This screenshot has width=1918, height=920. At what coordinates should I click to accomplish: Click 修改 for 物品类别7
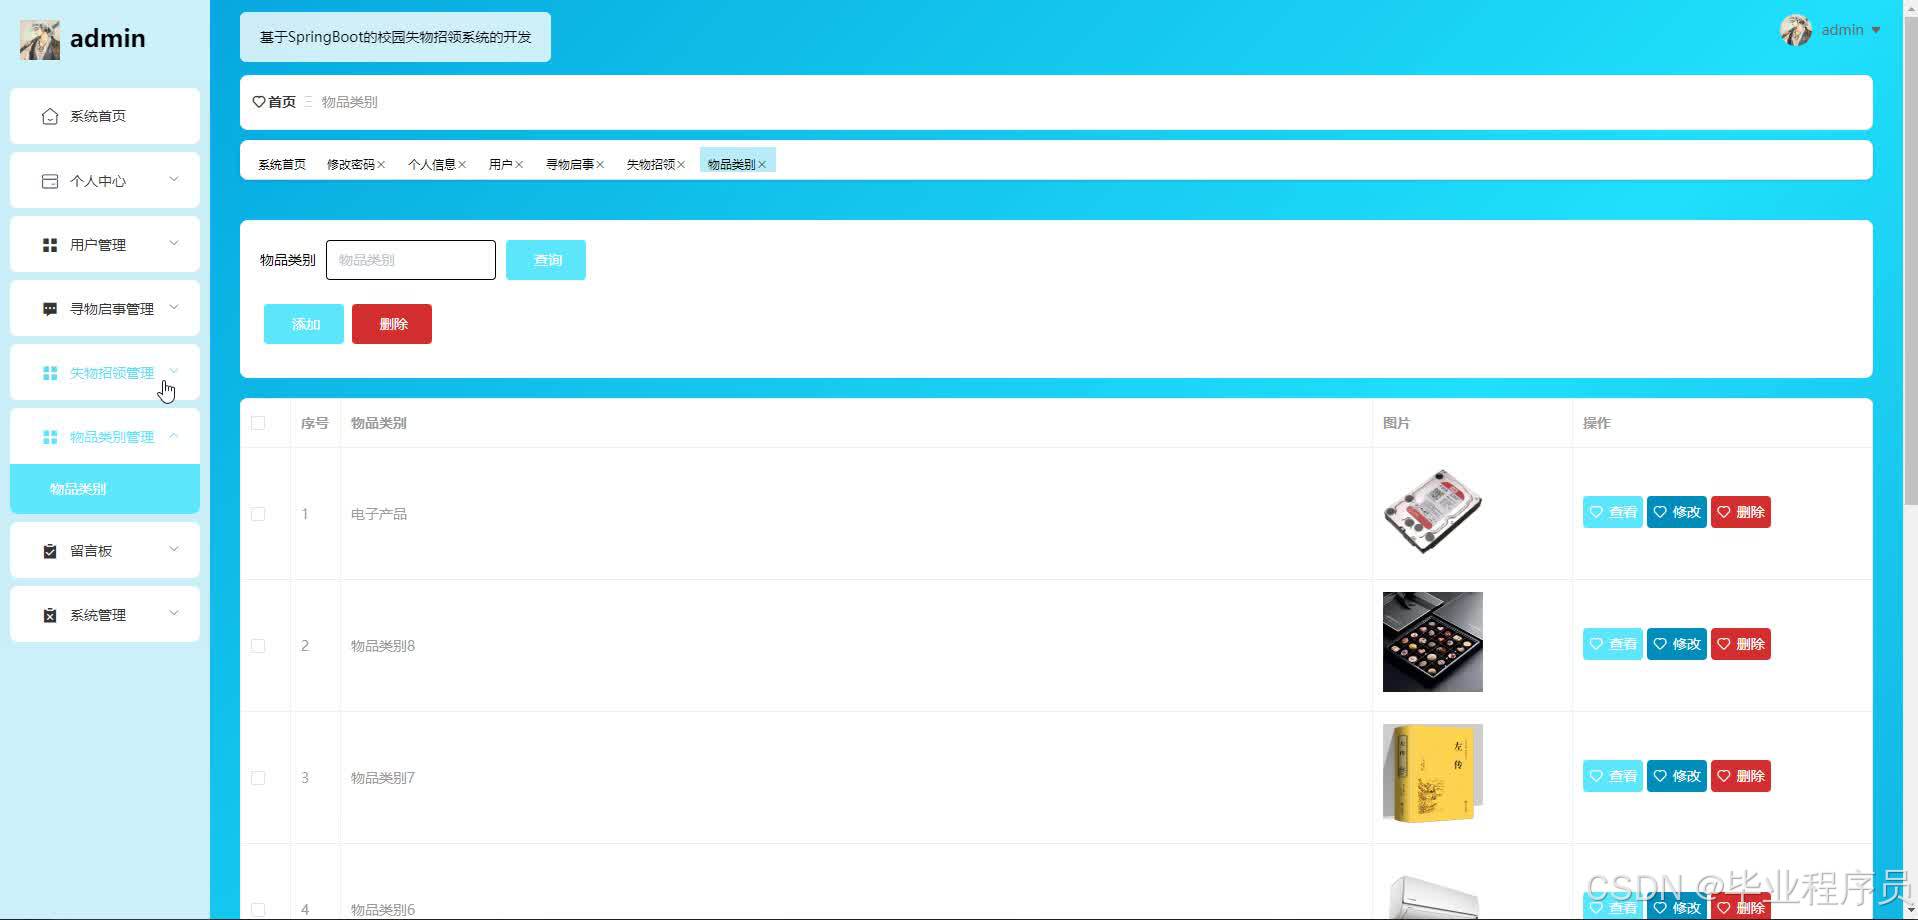click(x=1677, y=776)
